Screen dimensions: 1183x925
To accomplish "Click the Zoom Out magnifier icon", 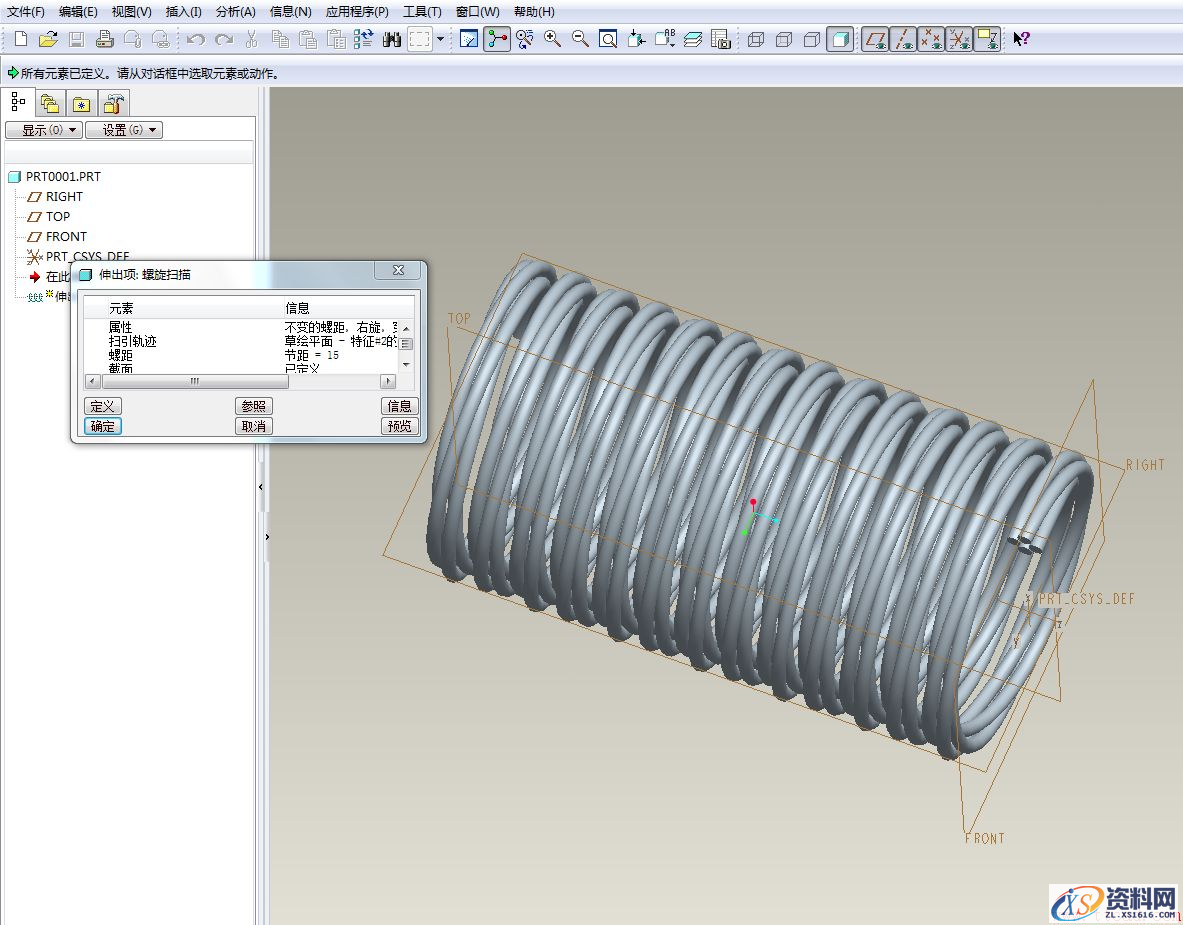I will point(580,39).
